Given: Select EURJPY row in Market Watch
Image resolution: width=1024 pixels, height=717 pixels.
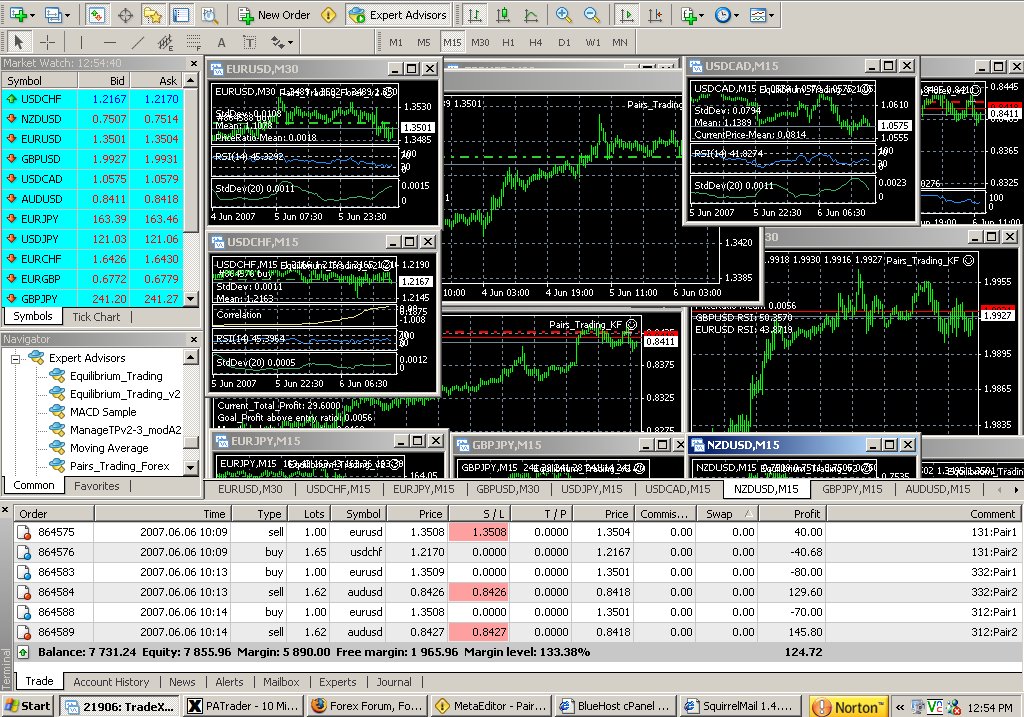Looking at the screenshot, I should (x=93, y=219).
